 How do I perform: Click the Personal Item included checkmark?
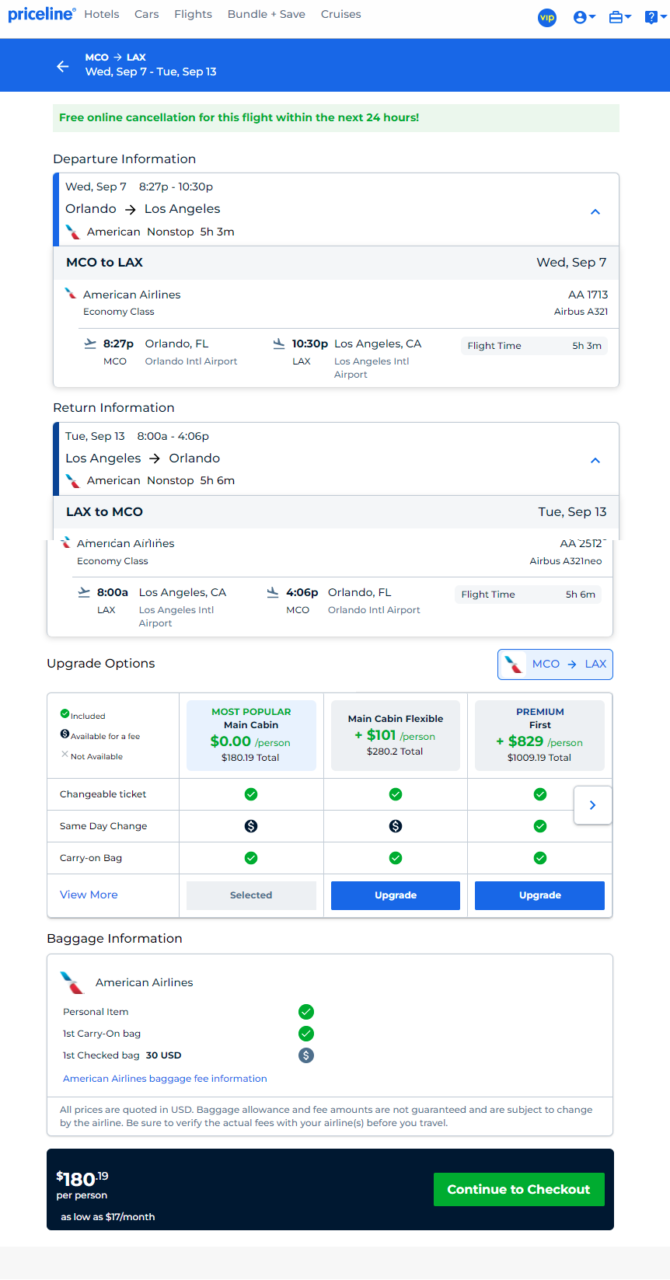306,1012
